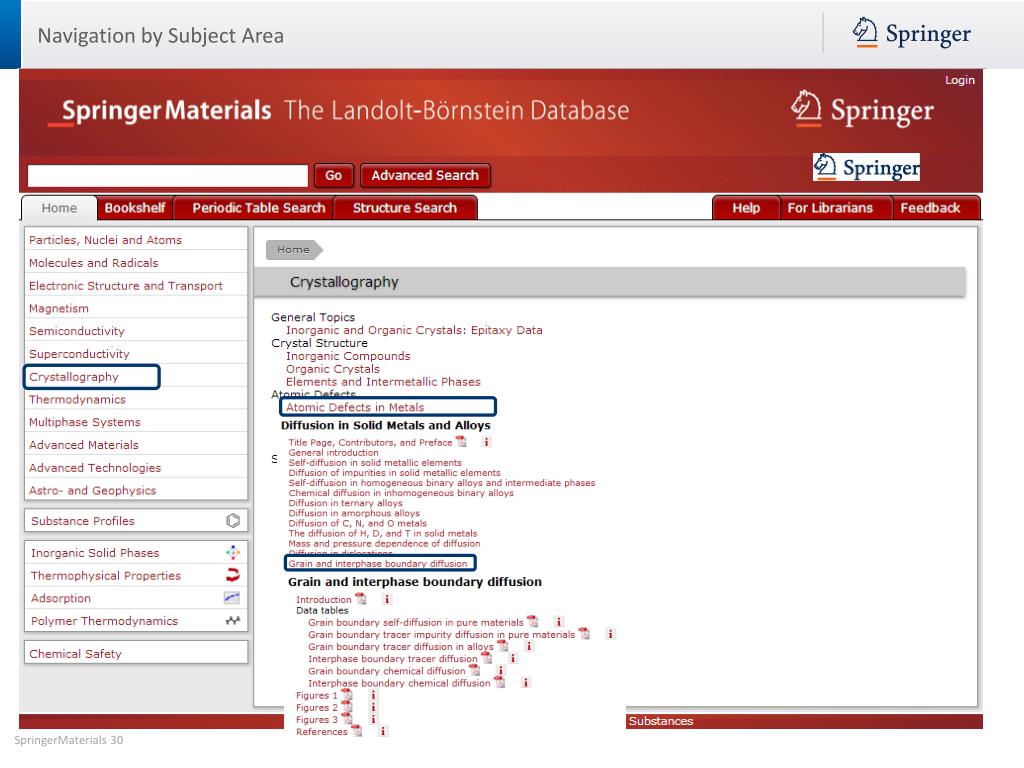This screenshot has height=768, width=1024.
Task: Click the Go search button
Action: 334,176
